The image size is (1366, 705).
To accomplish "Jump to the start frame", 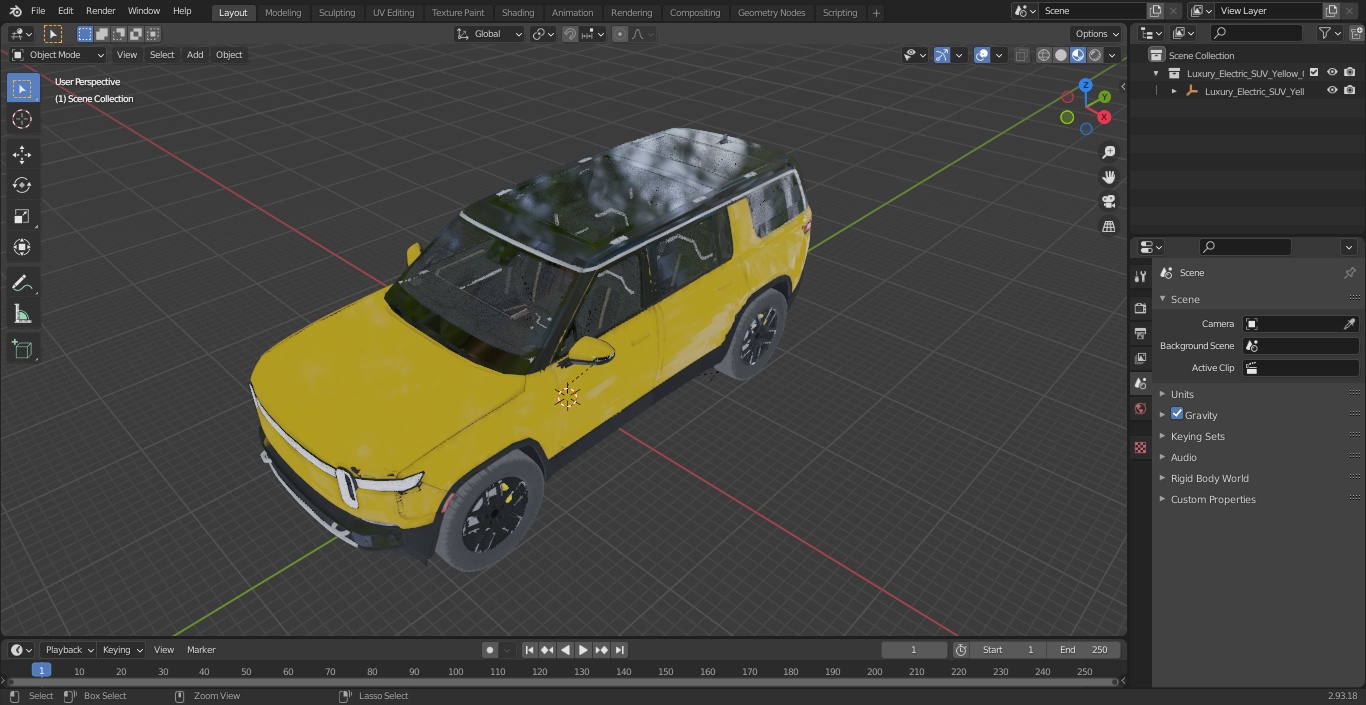I will tap(530, 650).
